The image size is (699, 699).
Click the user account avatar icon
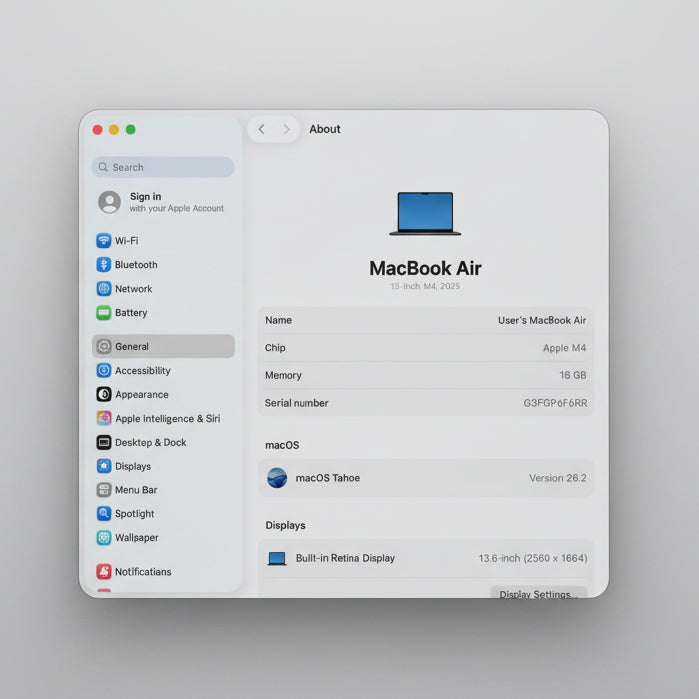point(109,202)
